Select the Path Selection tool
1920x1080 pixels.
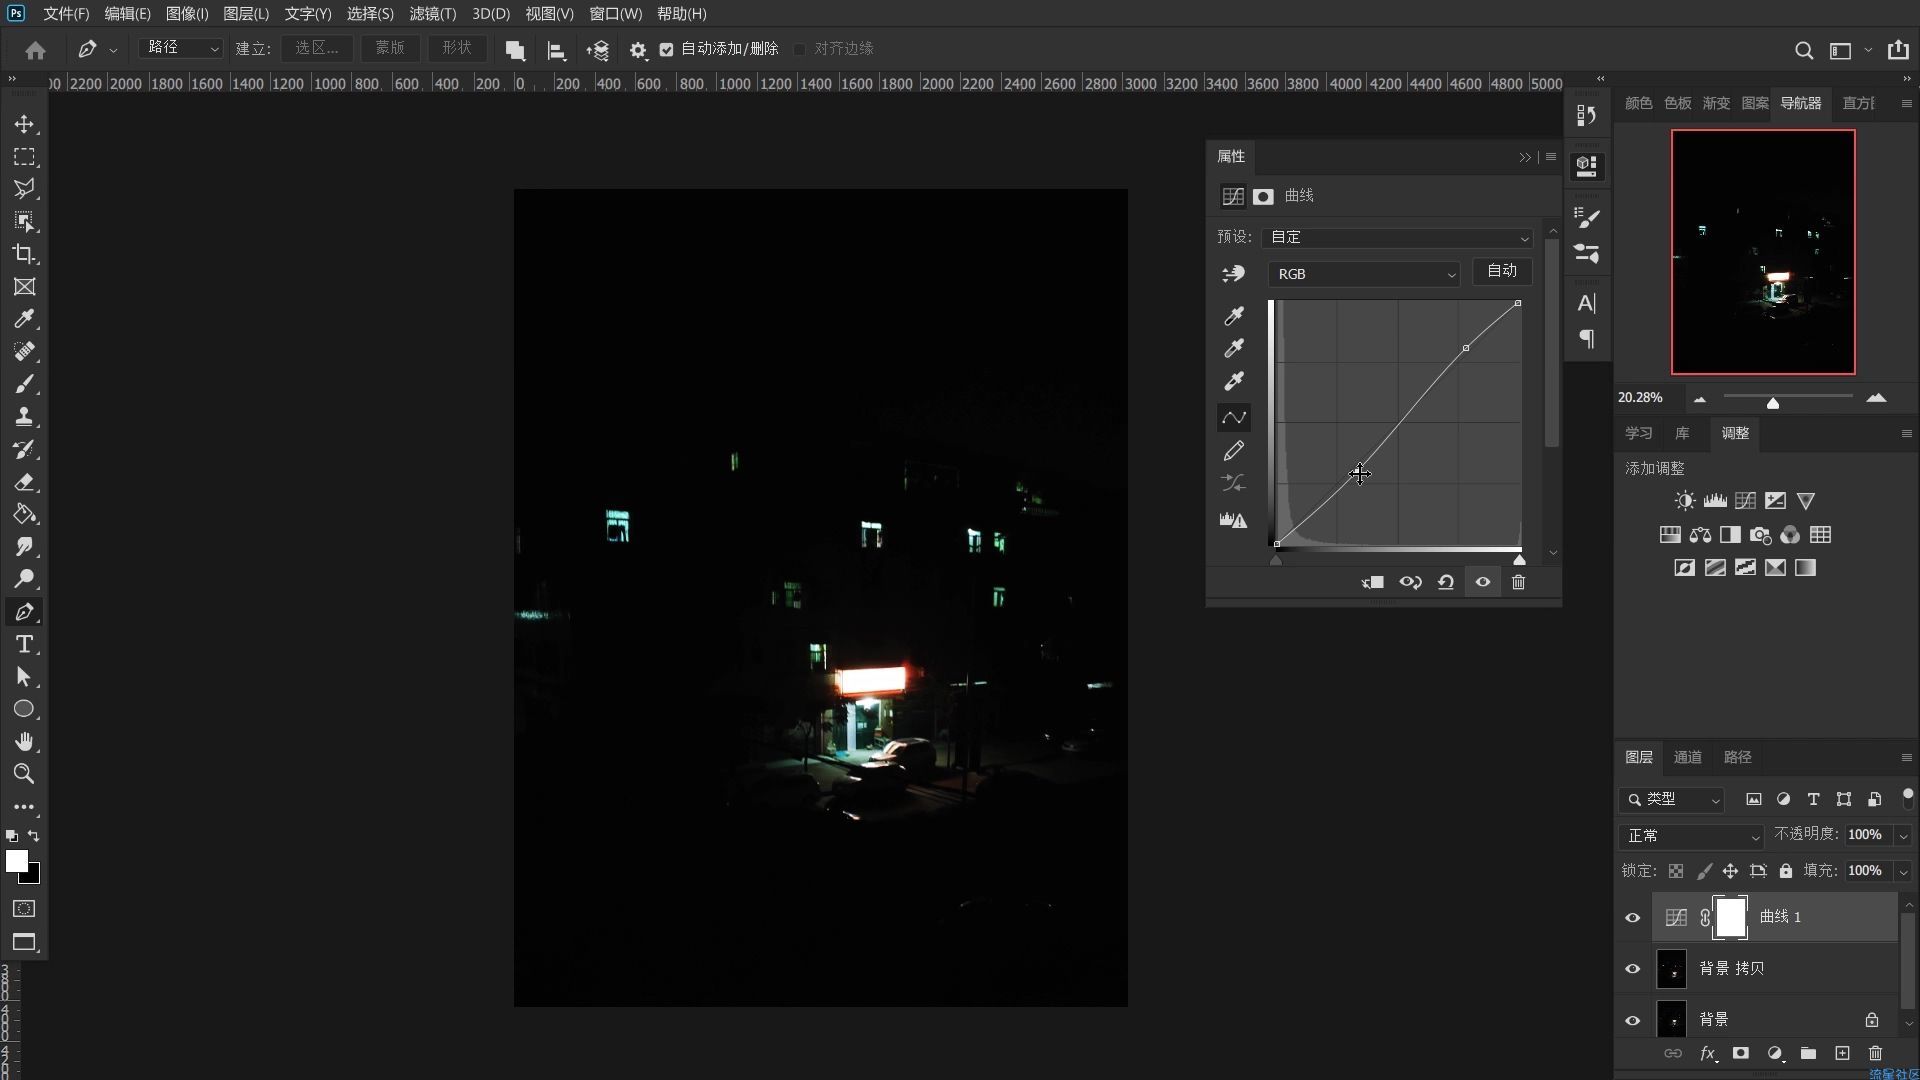point(24,677)
